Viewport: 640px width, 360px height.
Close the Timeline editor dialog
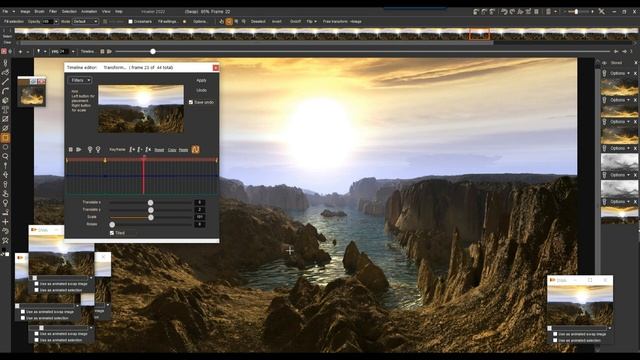216,67
